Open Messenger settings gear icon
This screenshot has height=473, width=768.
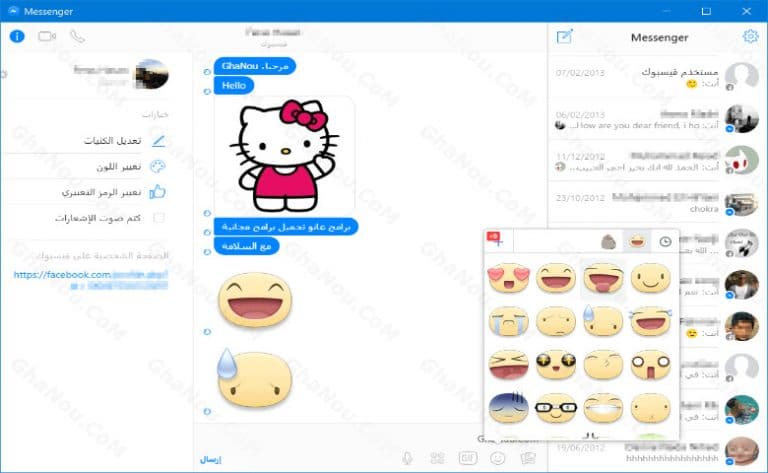click(750, 36)
